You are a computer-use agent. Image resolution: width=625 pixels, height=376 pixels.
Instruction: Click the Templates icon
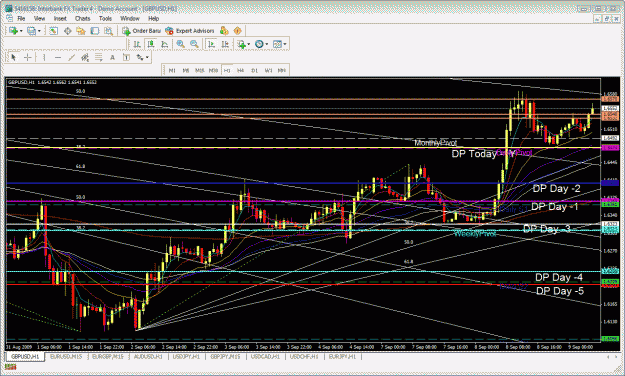(x=277, y=44)
